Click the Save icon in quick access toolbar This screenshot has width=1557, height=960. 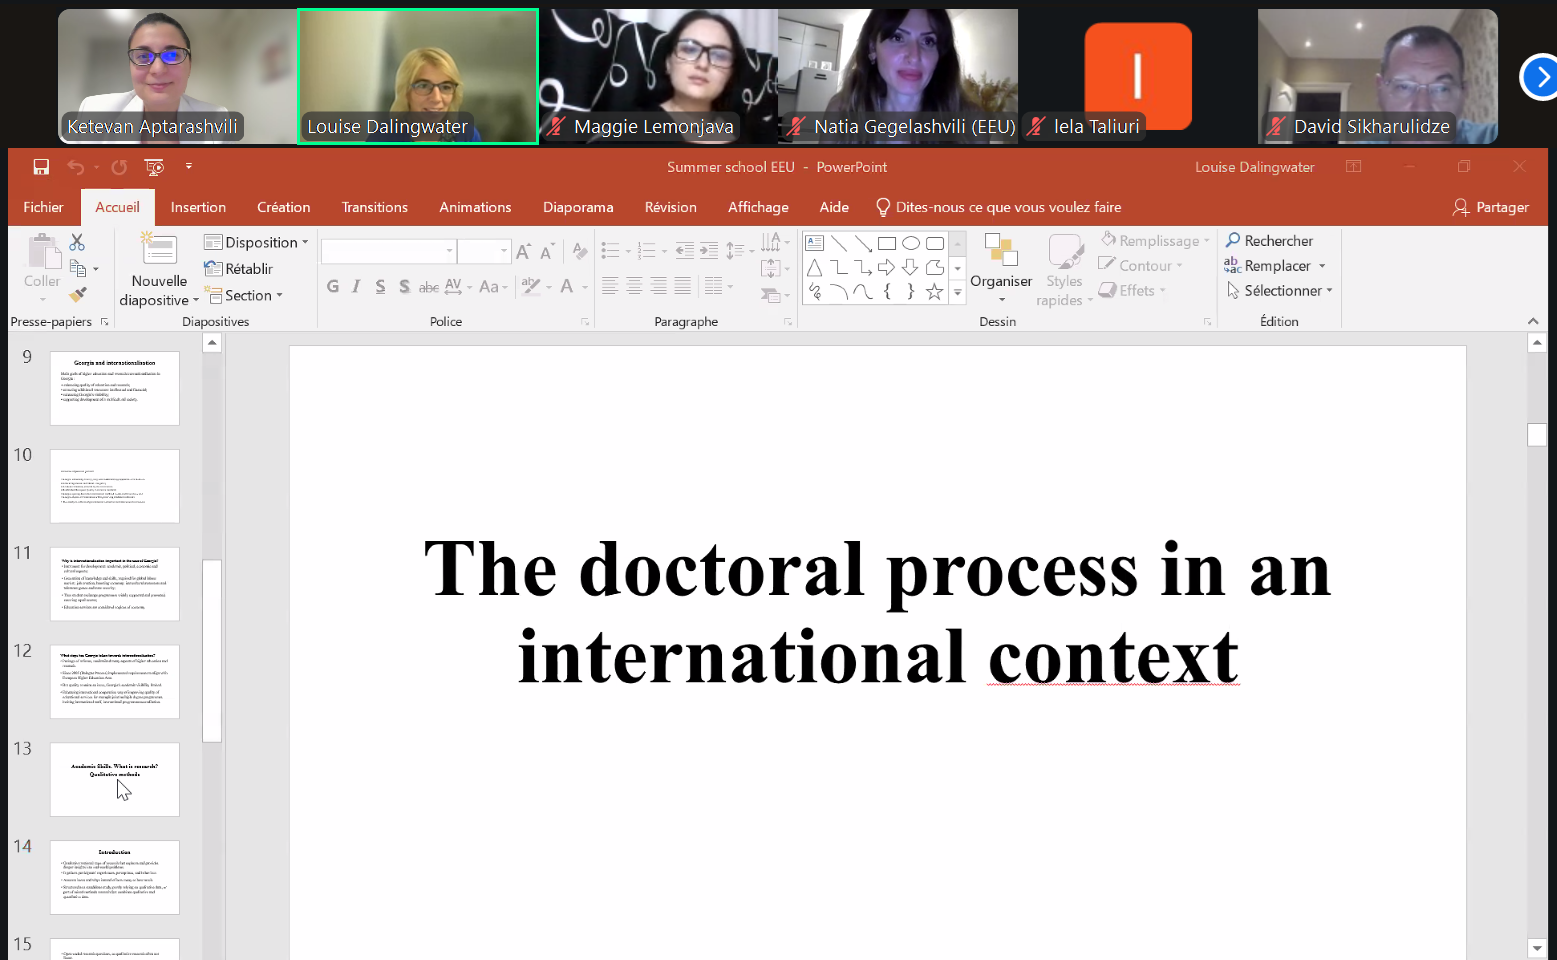[41, 167]
